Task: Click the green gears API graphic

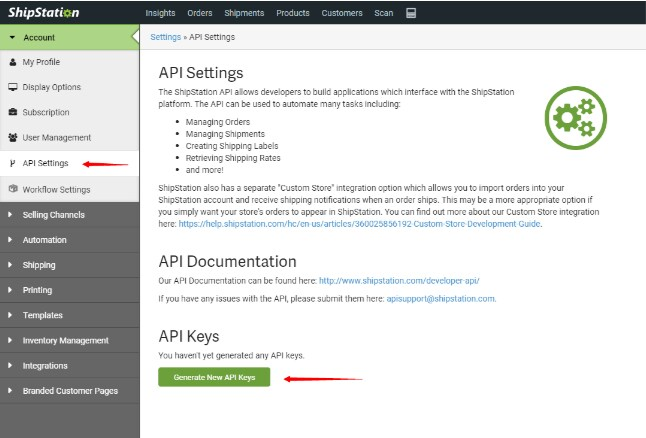Action: click(x=576, y=118)
